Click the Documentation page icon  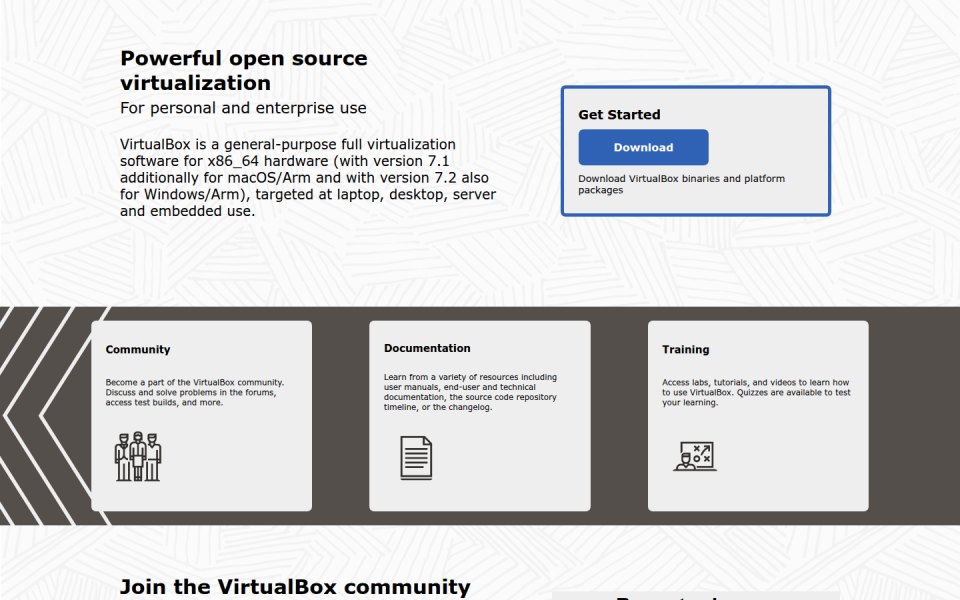click(416, 457)
